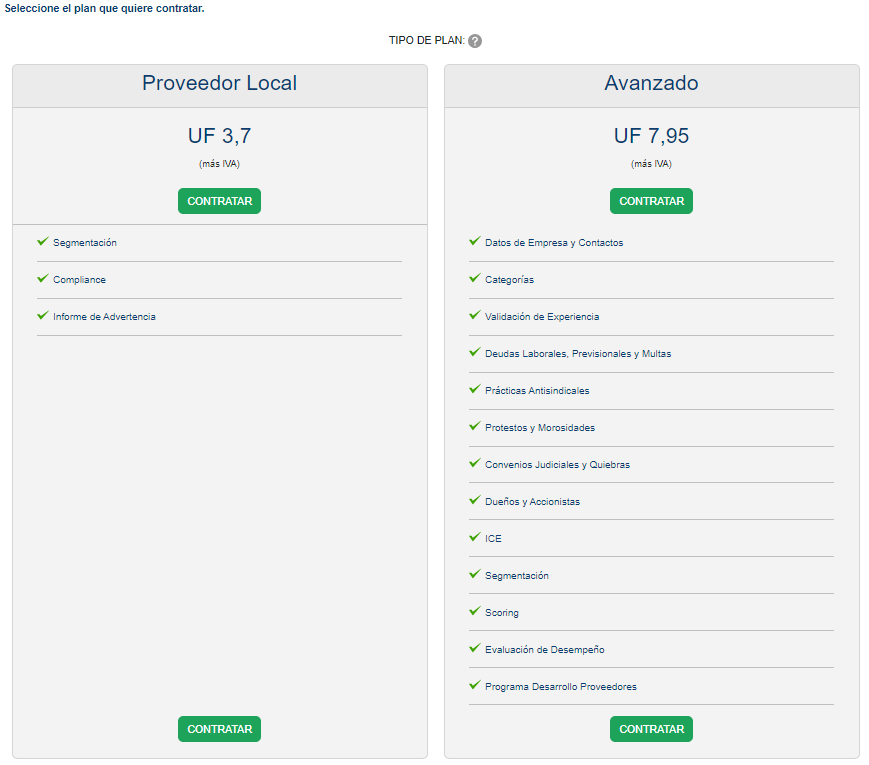Click the checkmark next to Scoring
The image size is (869, 765).
[x=474, y=612]
